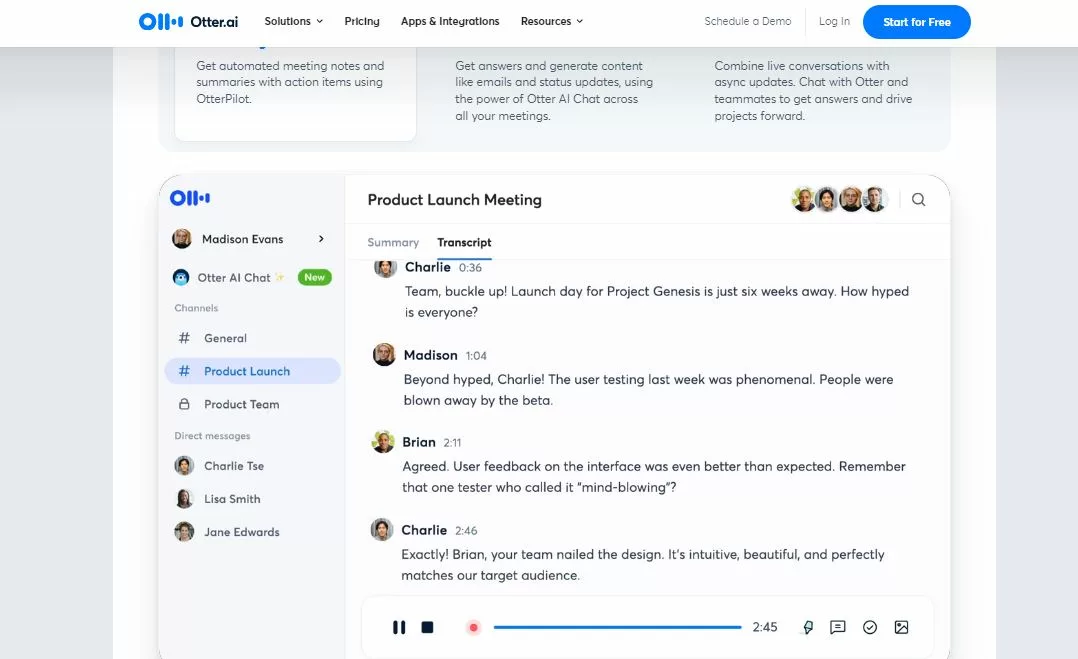Viewport: 1078px width, 659px height.
Task: Click Jane Edwards' avatar in direct messages
Action: coord(184,532)
